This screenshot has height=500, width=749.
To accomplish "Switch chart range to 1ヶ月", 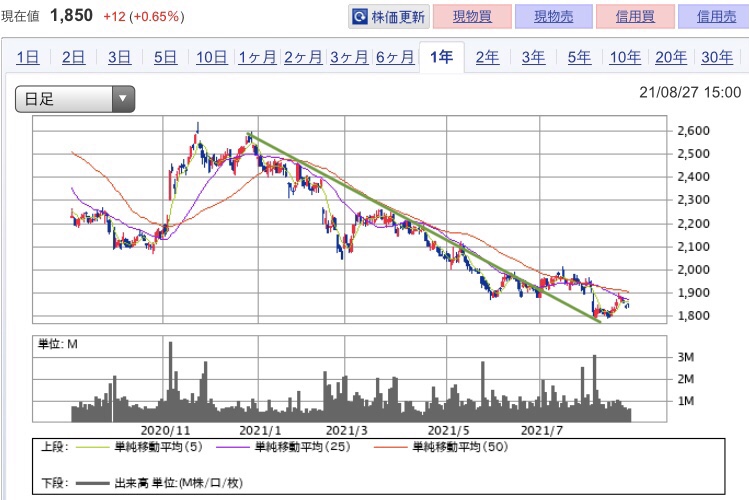I will pos(257,57).
